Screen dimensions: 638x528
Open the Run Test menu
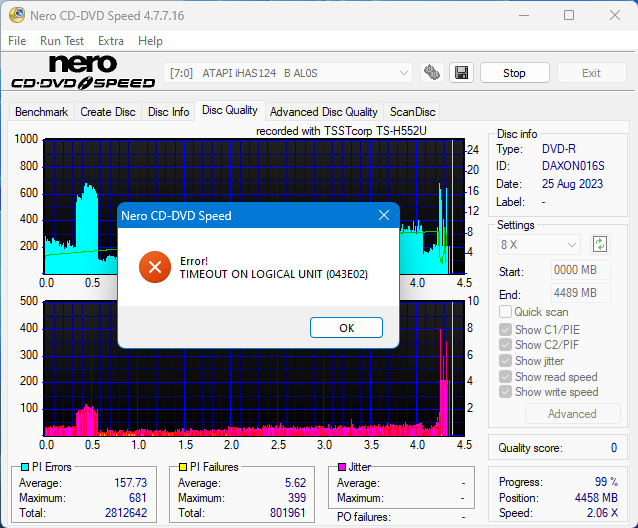click(x=62, y=41)
